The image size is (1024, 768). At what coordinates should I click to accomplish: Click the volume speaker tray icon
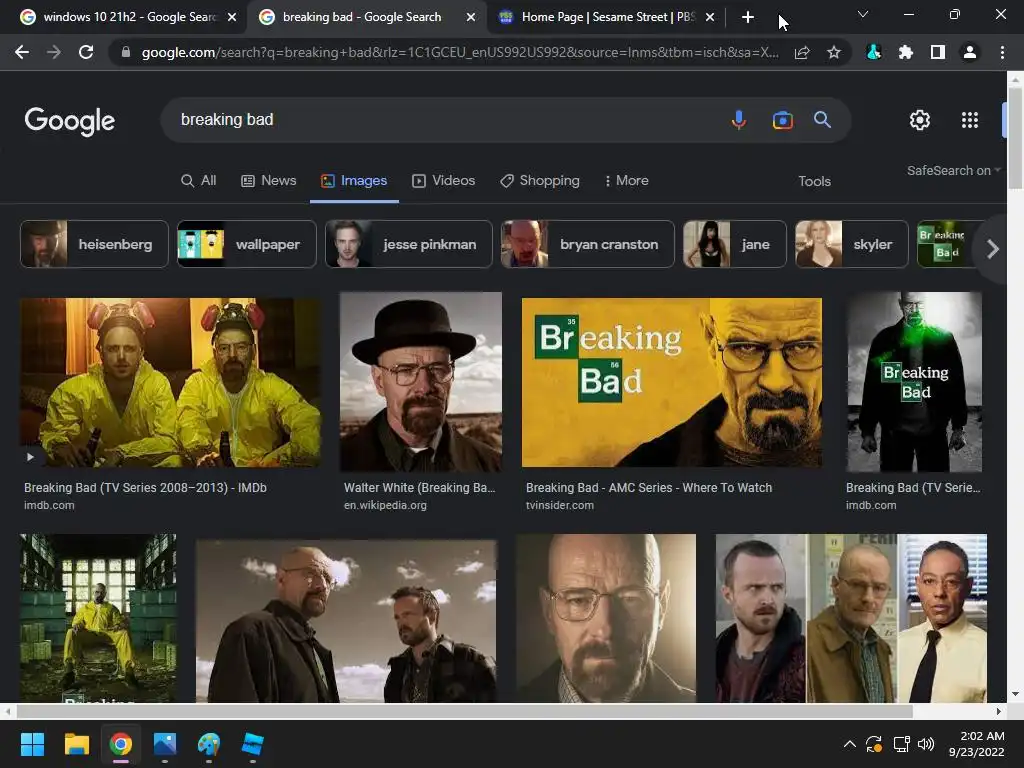point(926,744)
